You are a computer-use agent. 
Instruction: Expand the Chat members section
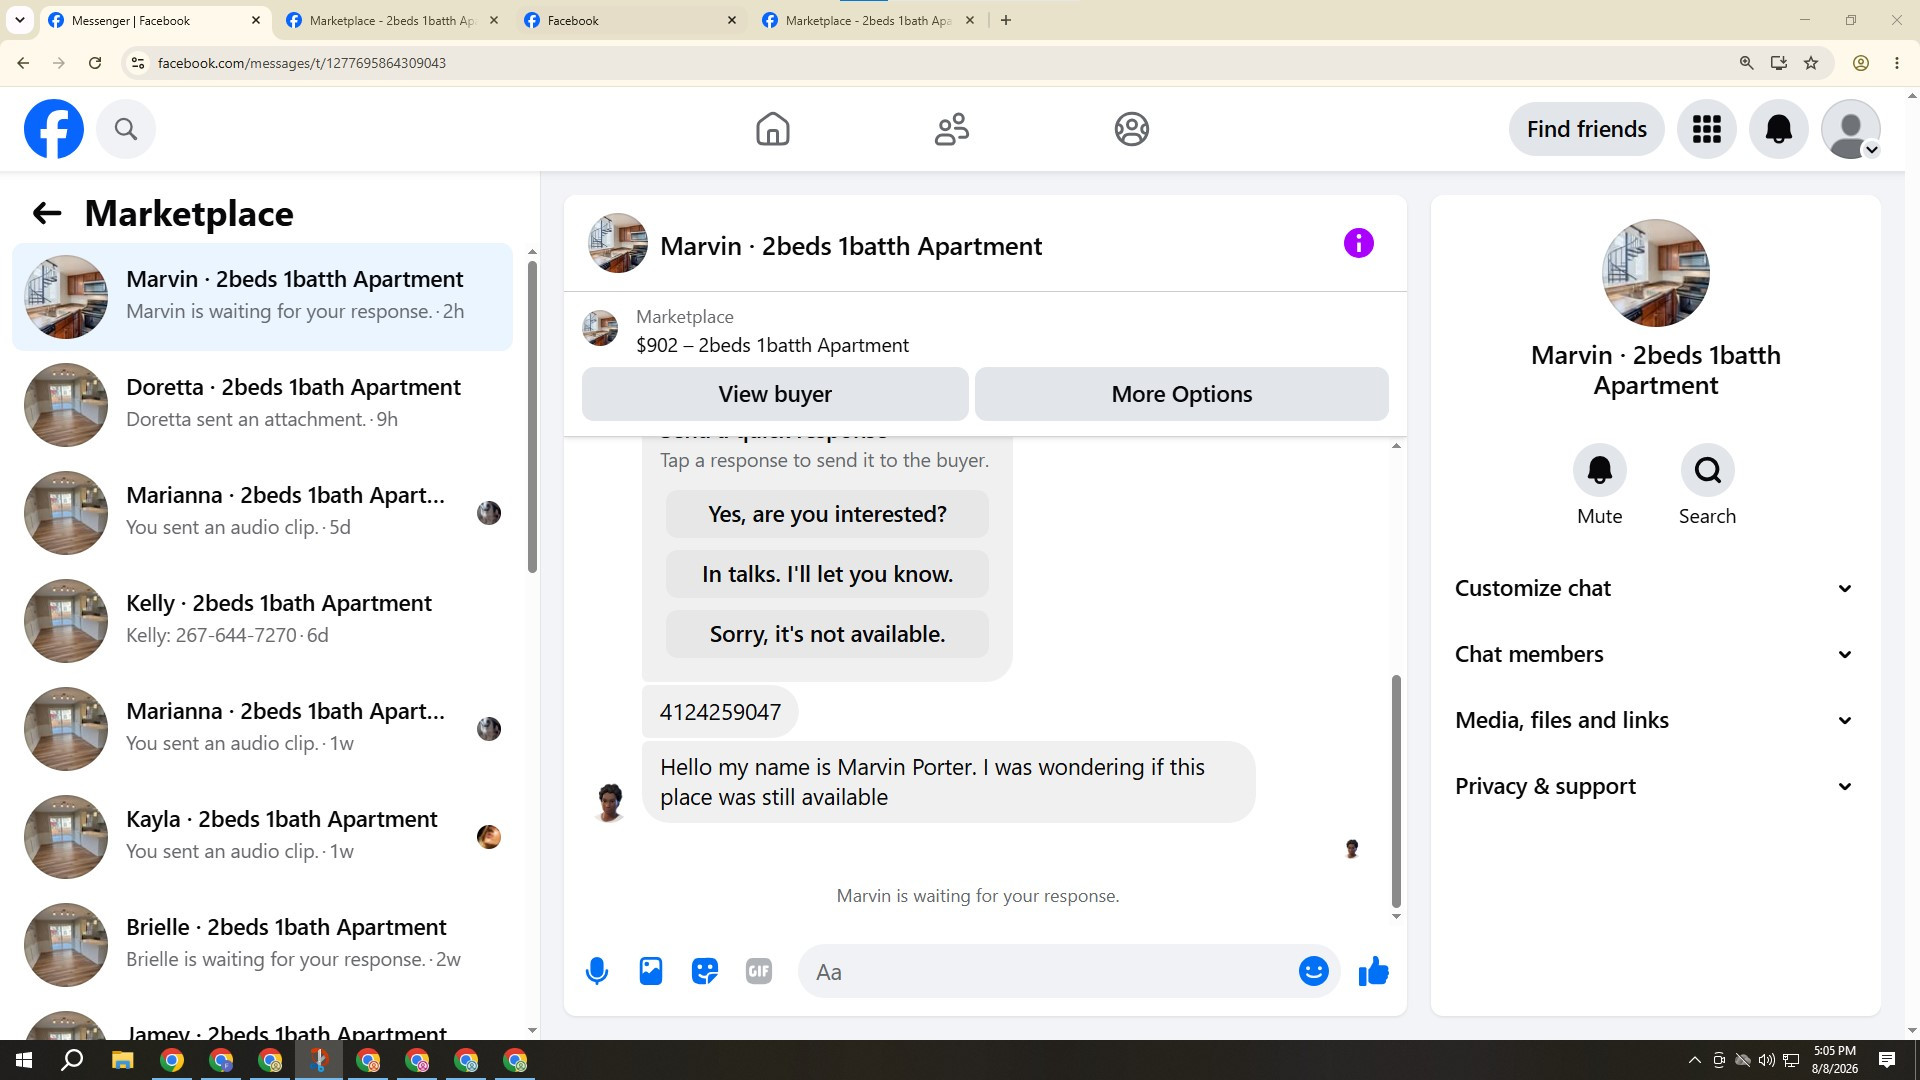(x=1655, y=654)
